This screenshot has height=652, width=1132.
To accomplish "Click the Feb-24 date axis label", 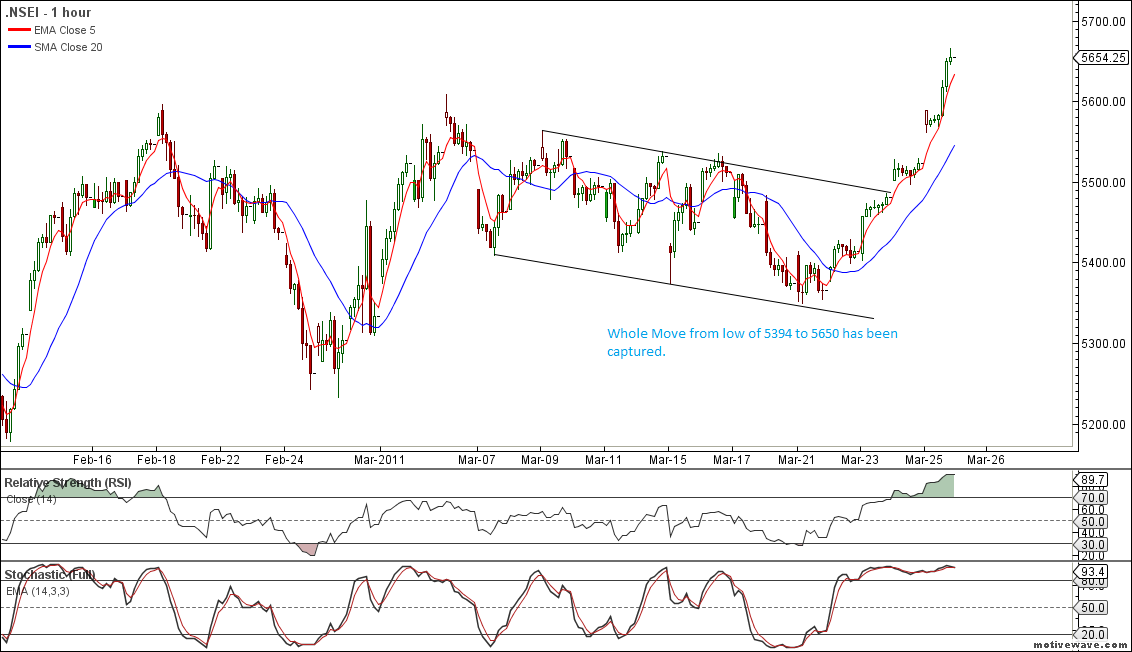I will tap(283, 459).
